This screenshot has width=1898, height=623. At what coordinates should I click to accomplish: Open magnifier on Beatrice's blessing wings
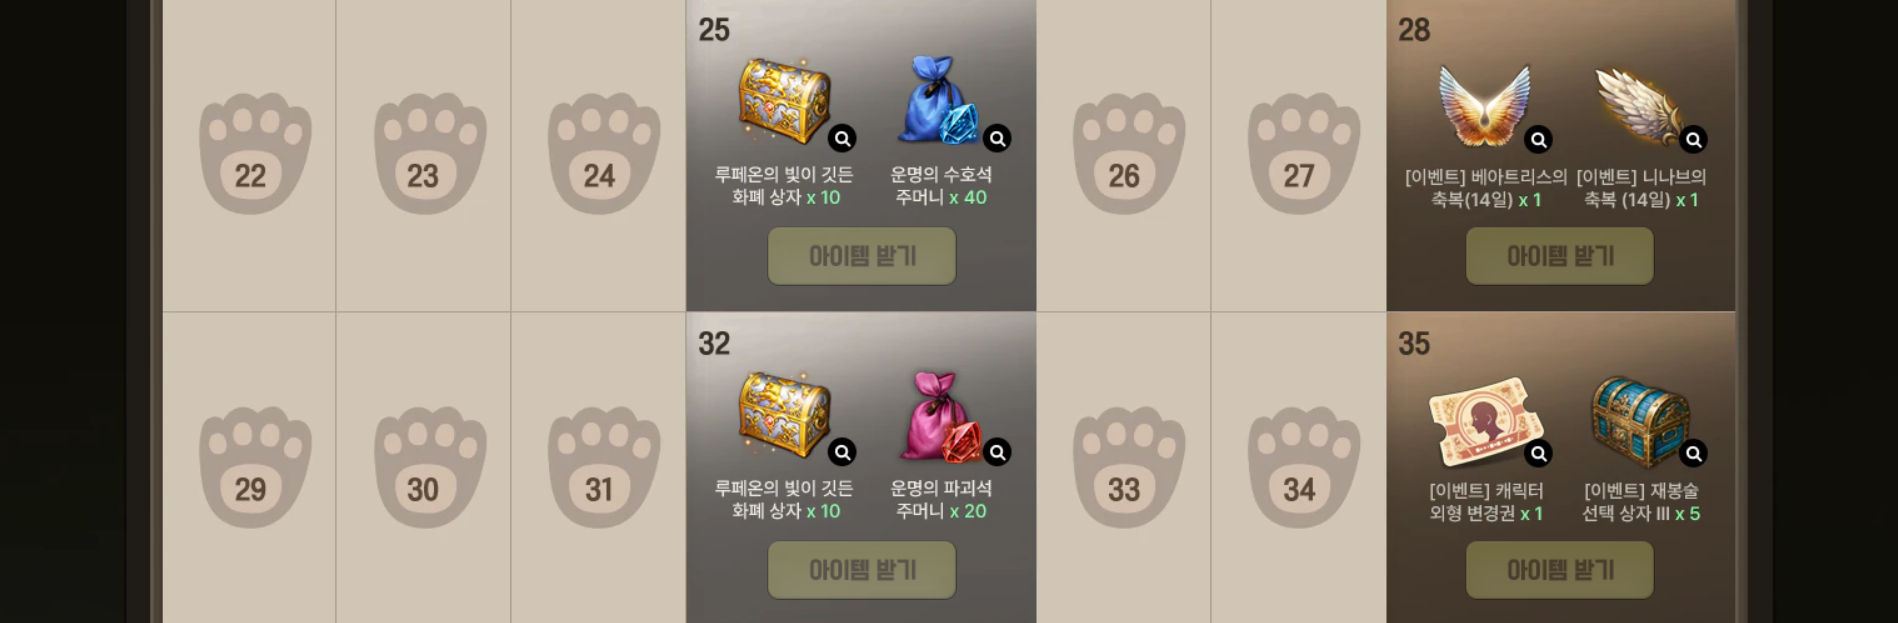point(1539,139)
